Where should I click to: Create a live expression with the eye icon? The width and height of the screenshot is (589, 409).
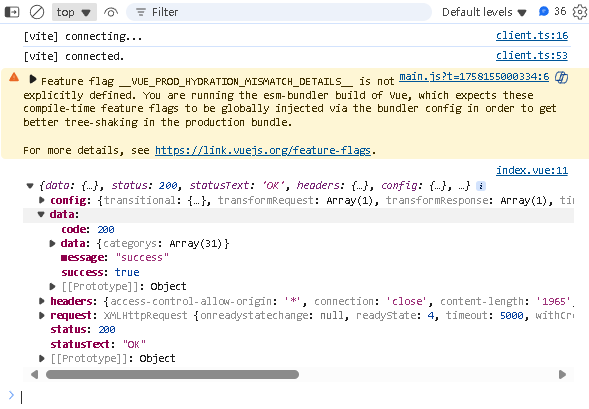(111, 12)
